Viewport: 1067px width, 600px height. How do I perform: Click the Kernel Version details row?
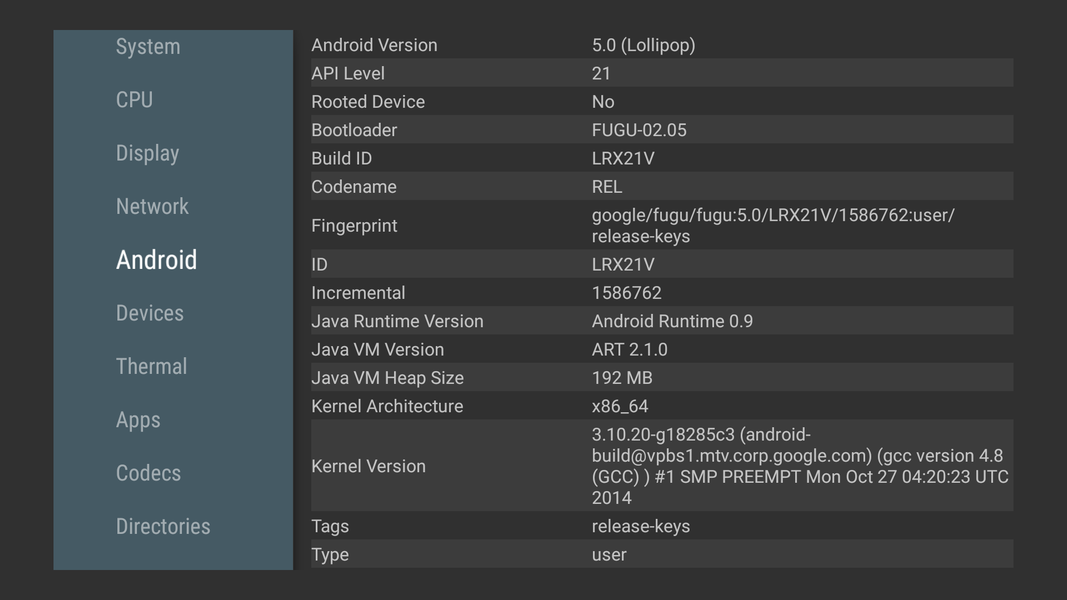pyautogui.click(x=660, y=466)
